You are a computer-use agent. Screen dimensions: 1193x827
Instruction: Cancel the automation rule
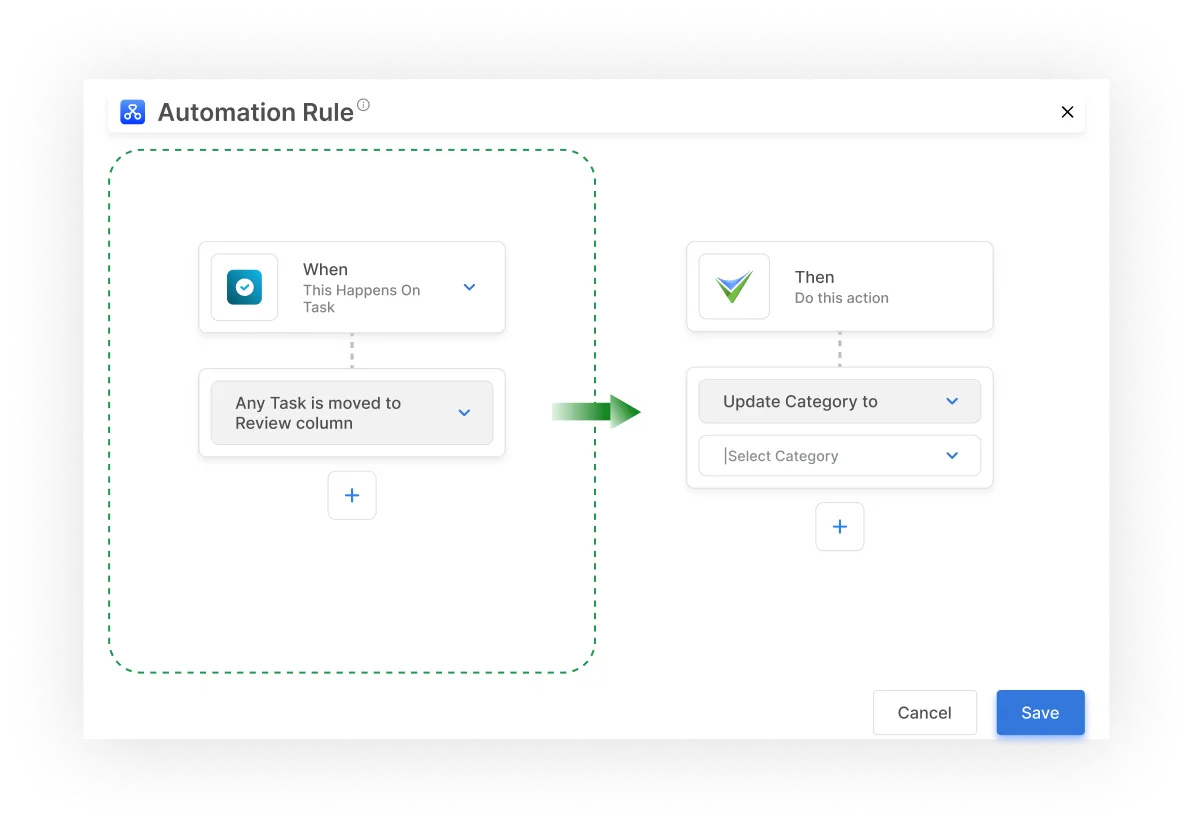924,712
